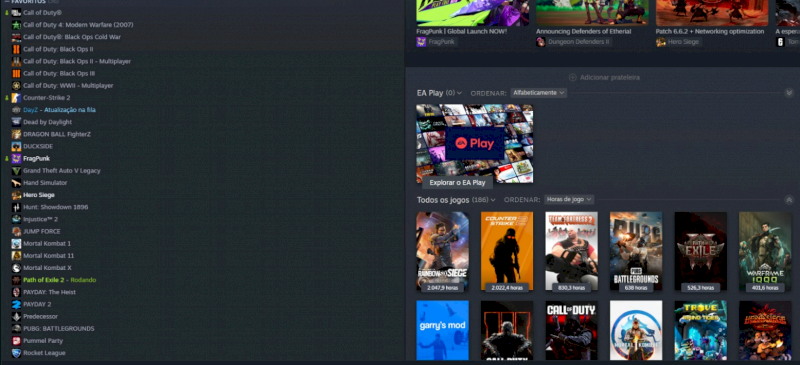Screen dimensions: 800x365
Task: Click the Hand Simulator icon
Action: 16,183
